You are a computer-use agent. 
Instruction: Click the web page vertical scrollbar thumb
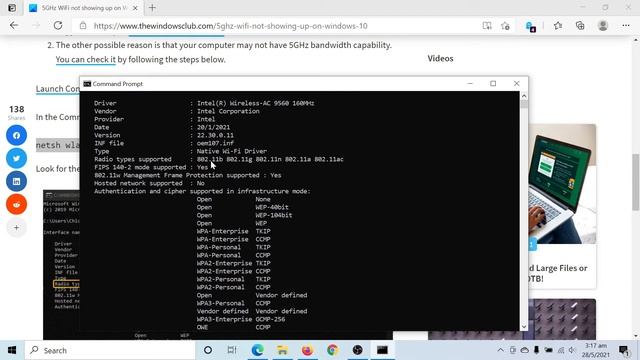tap(636, 182)
